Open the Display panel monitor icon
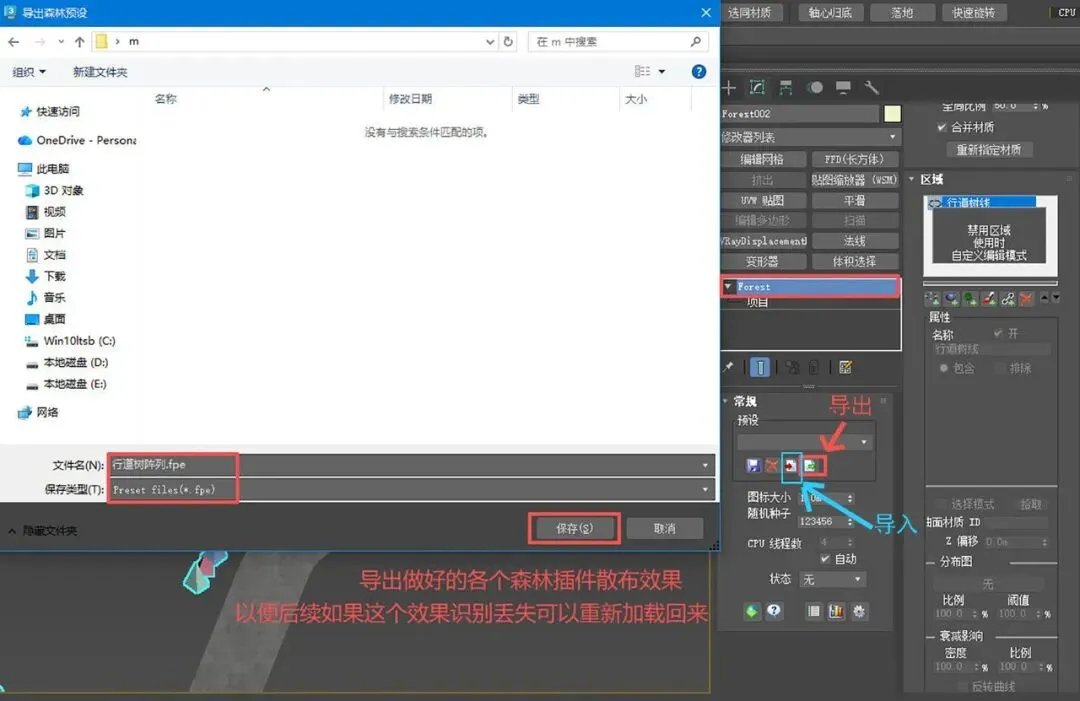 (x=843, y=87)
